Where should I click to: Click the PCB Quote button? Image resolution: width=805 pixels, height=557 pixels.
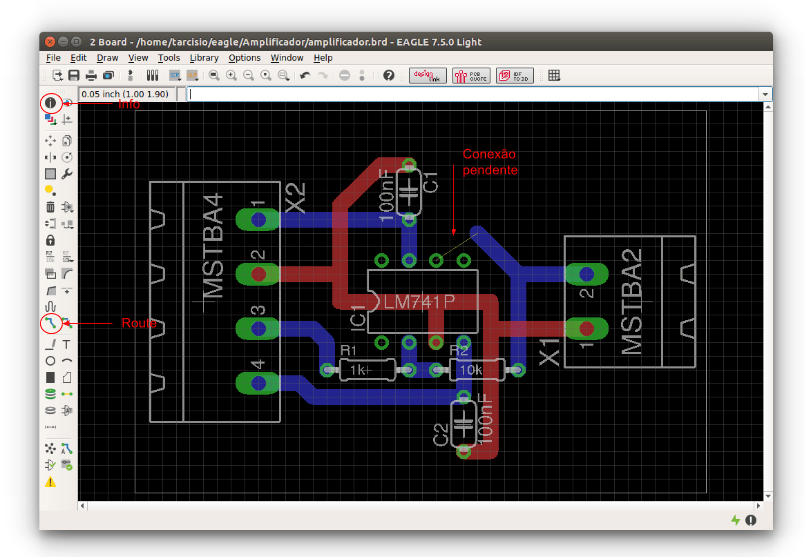471,75
